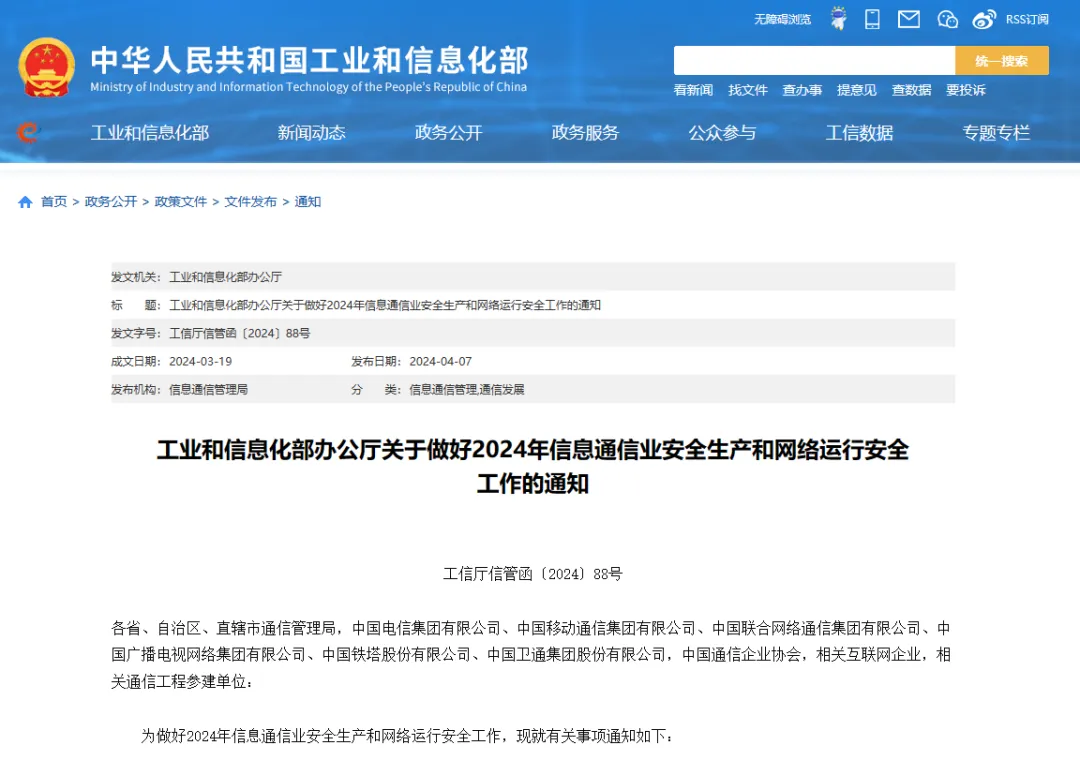The height and width of the screenshot is (775, 1080).
Task: Select 政务公开 in main navigation bar
Action: coord(448,133)
